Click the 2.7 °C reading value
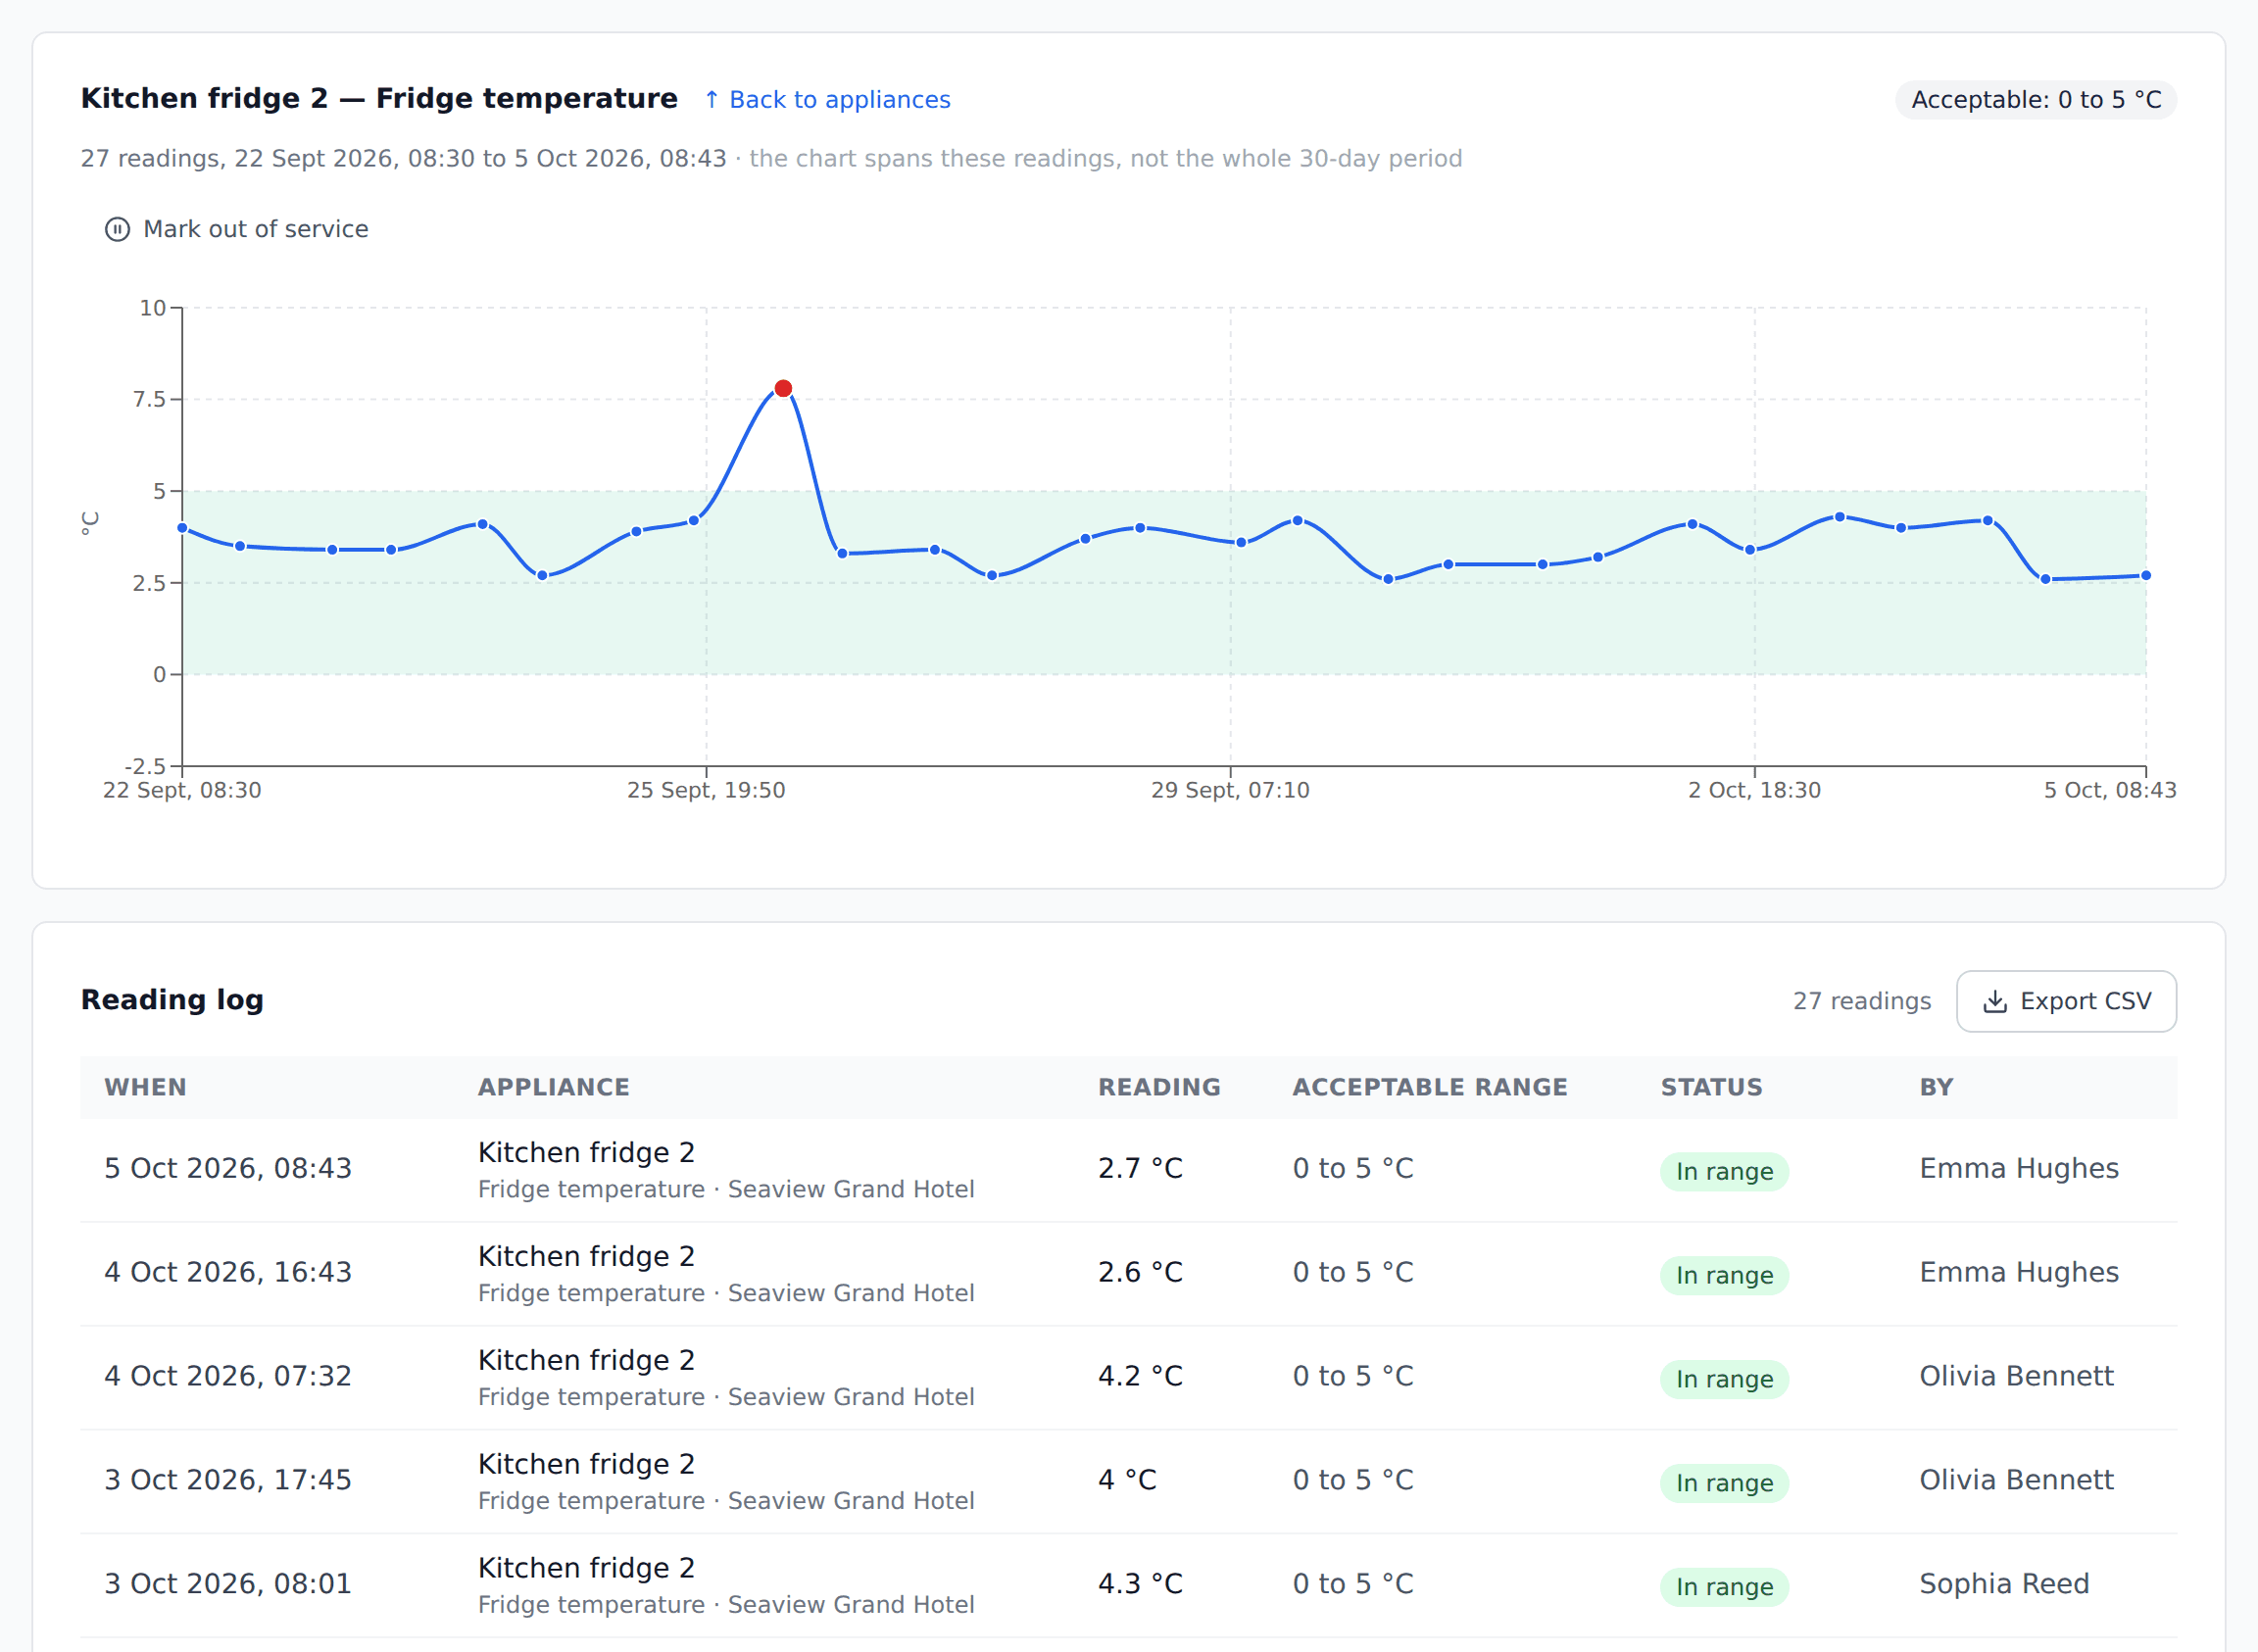 coord(1140,1168)
